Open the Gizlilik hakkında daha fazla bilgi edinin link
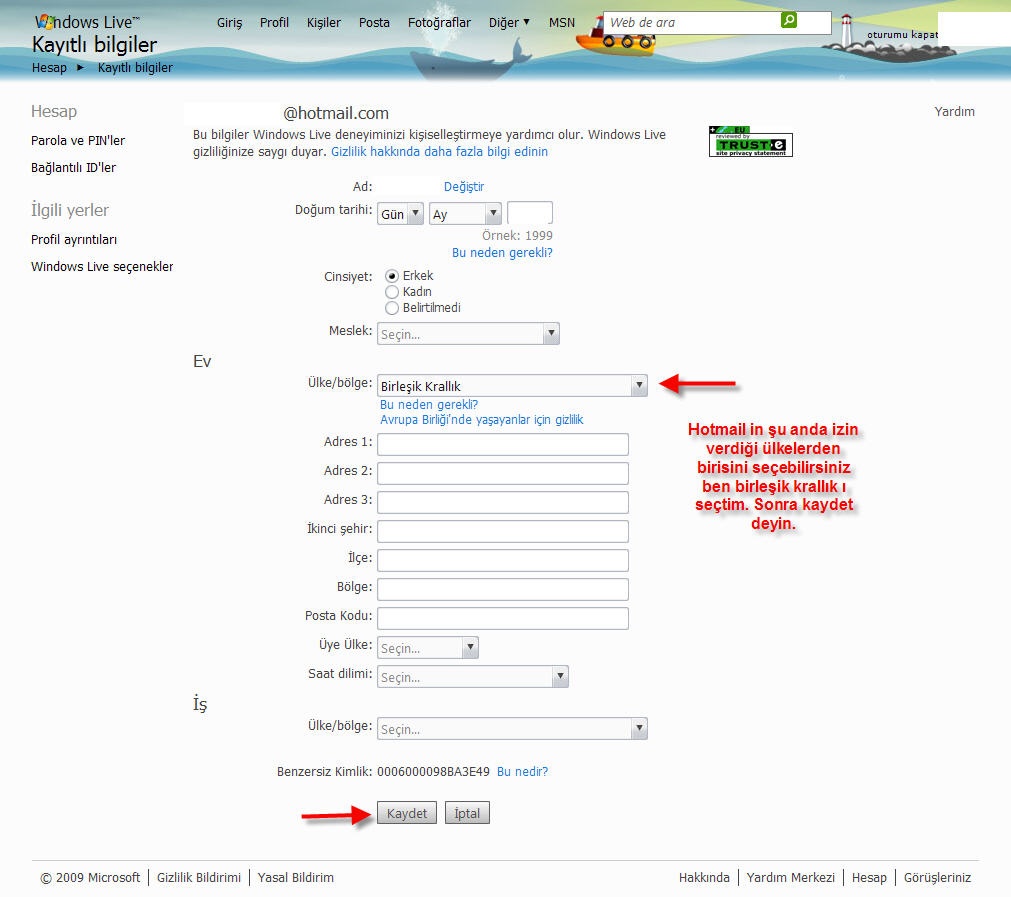The width and height of the screenshot is (1011, 897). (x=439, y=152)
